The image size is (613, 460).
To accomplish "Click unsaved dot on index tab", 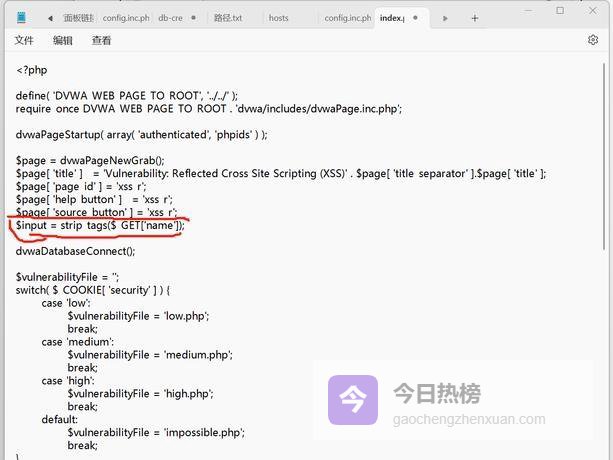I will (x=416, y=18).
